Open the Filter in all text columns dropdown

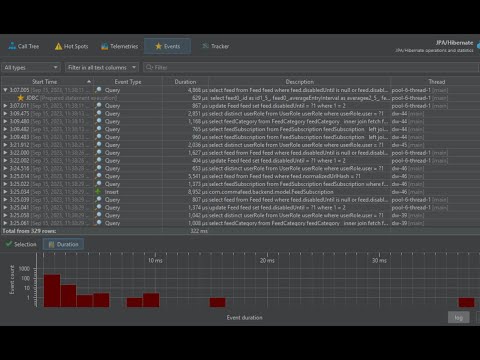click(x=102, y=68)
